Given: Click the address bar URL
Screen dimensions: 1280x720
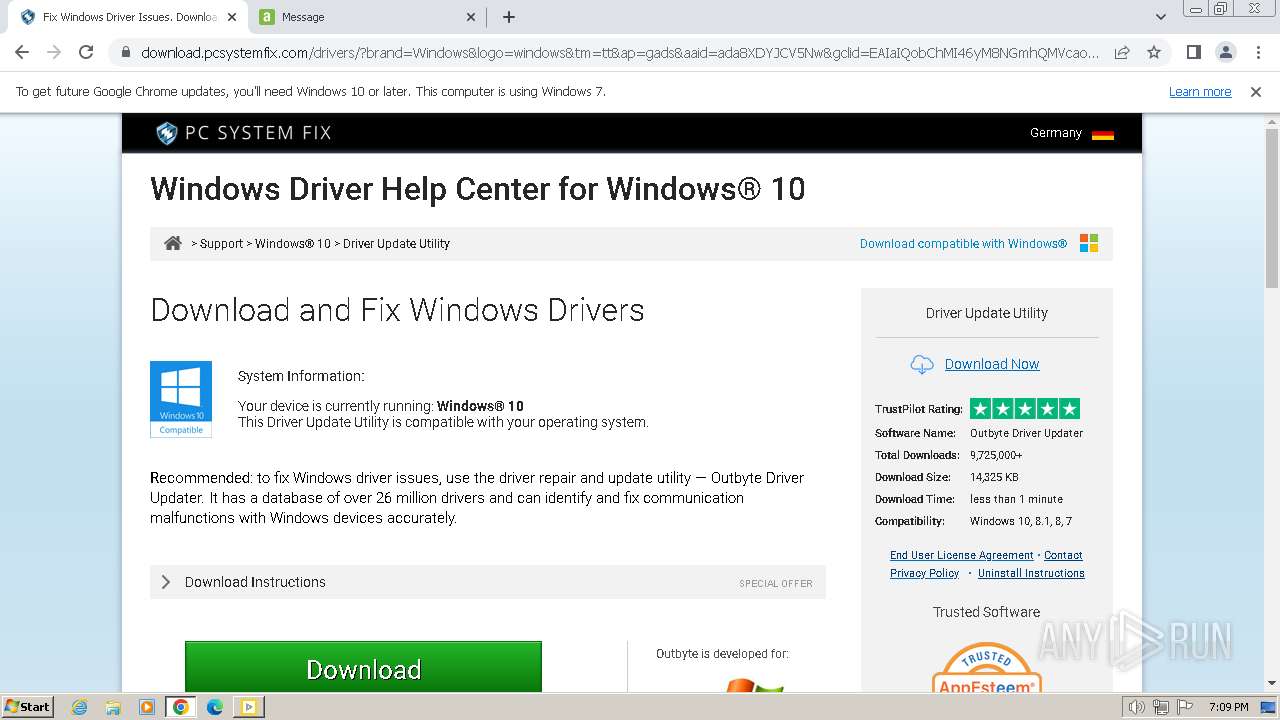Looking at the screenshot, I should click(x=620, y=52).
